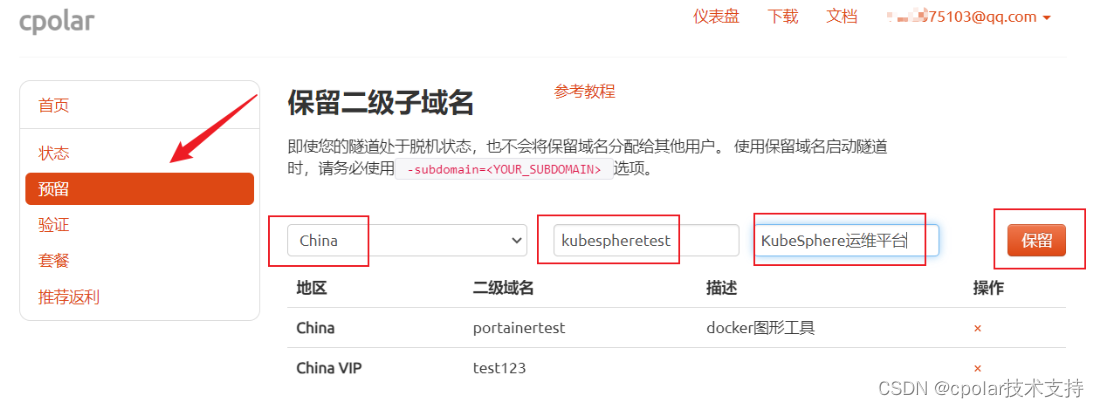The height and width of the screenshot is (408, 1099).
Task: Delete the portainertest reserved subdomain
Action: pyautogui.click(x=978, y=328)
